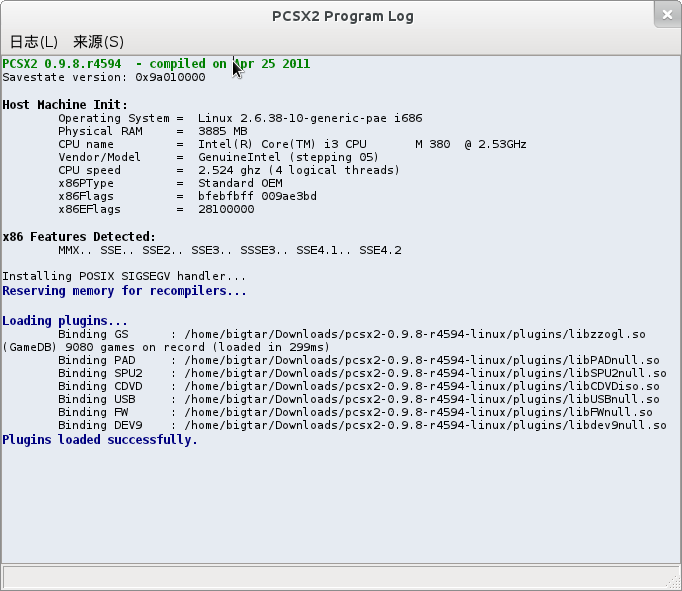The height and width of the screenshot is (591, 682).
Task: Click the GameDB 9080 games on record line
Action: pyautogui.click(x=166, y=347)
